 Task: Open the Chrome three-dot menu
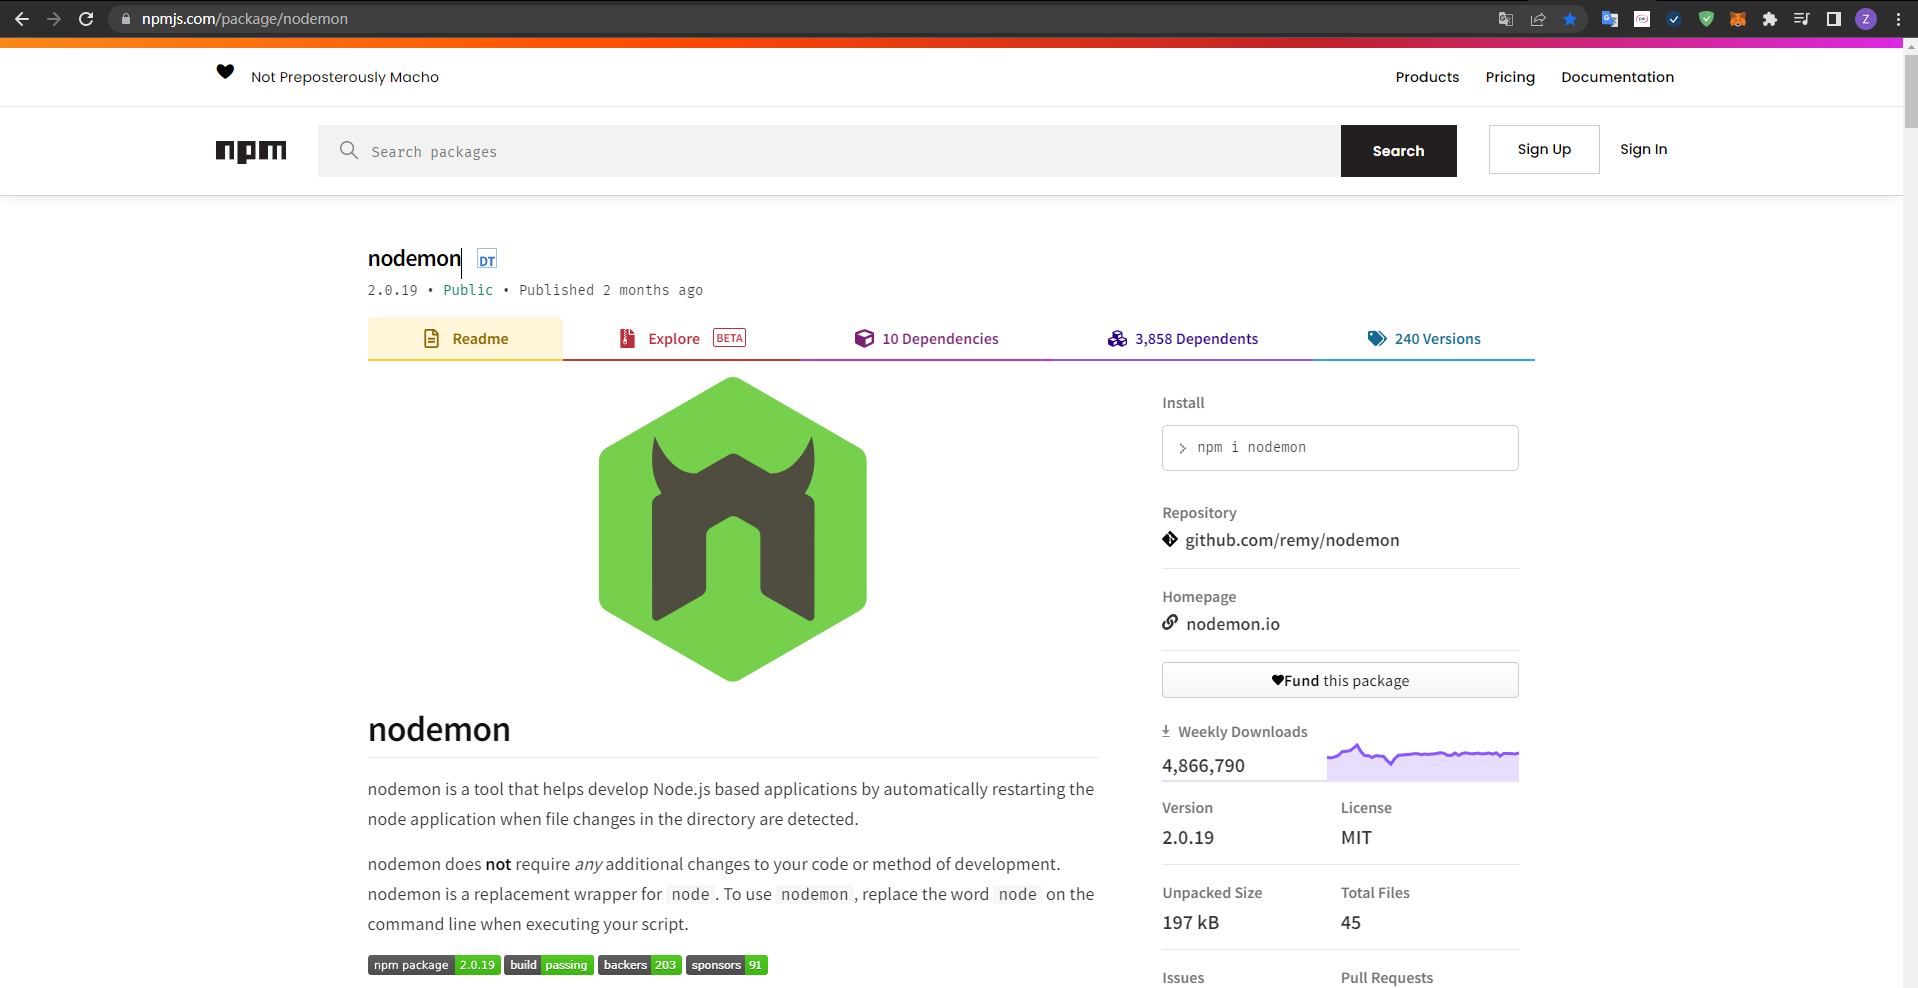[1898, 19]
